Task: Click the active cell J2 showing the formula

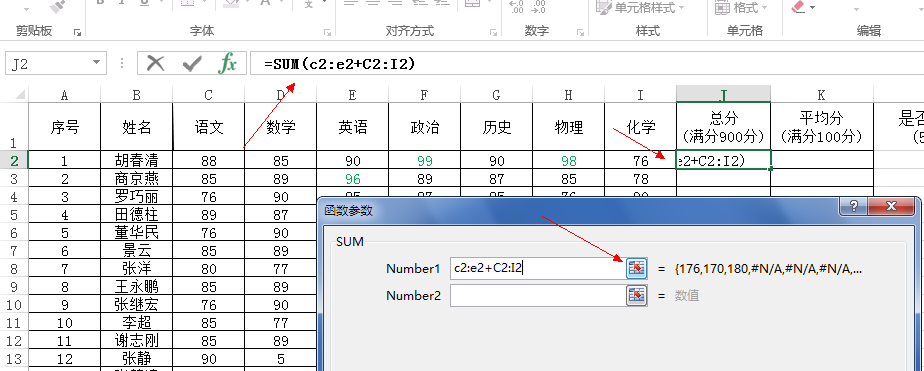Action: 724,160
